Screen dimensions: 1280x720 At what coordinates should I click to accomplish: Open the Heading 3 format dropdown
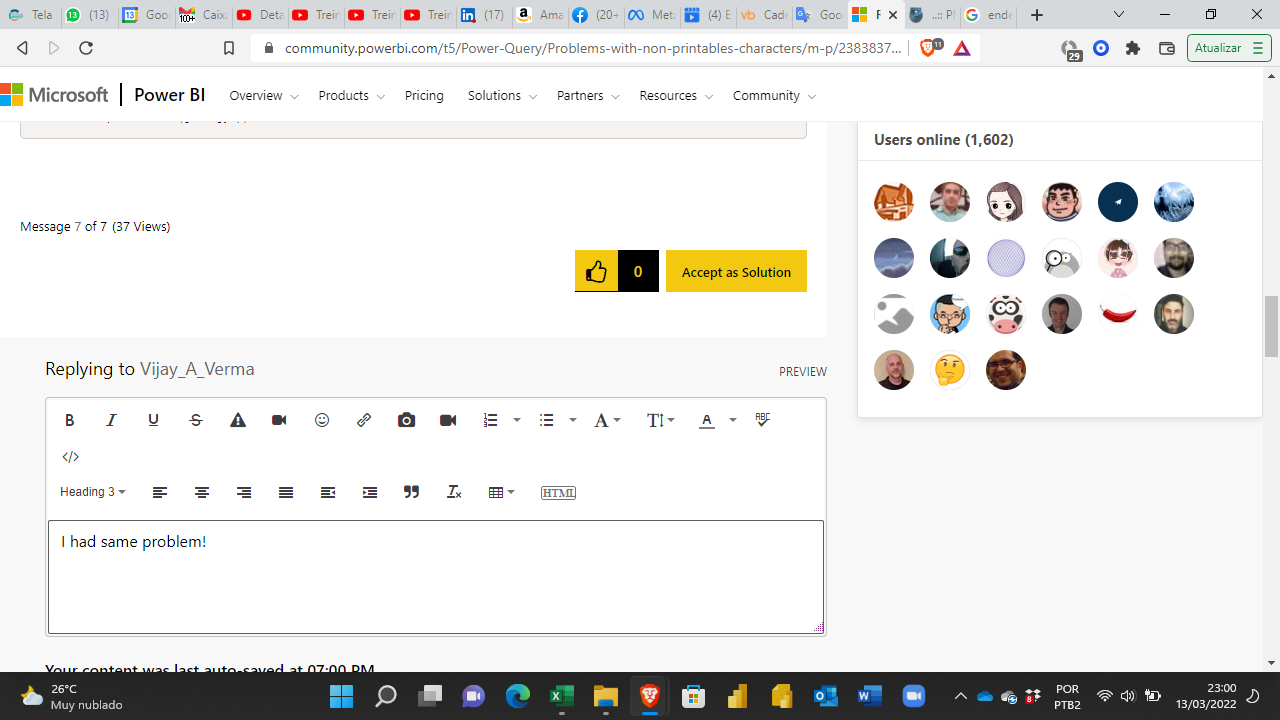92,492
